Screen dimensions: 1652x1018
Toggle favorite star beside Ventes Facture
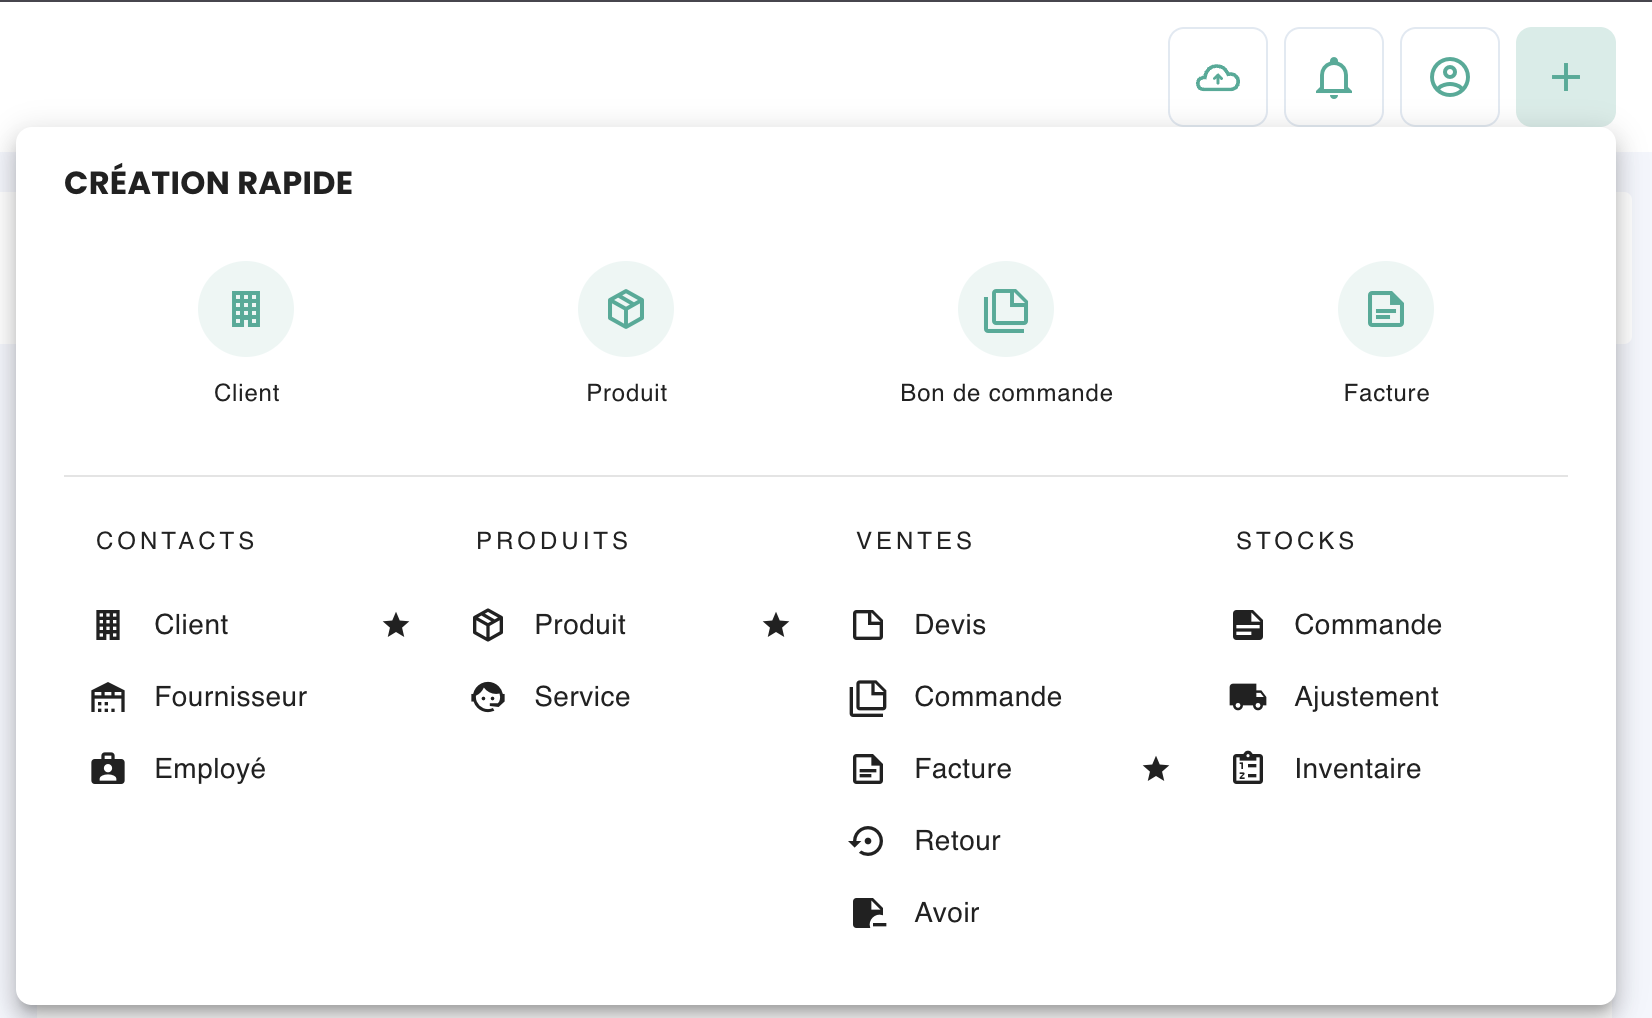1156,769
